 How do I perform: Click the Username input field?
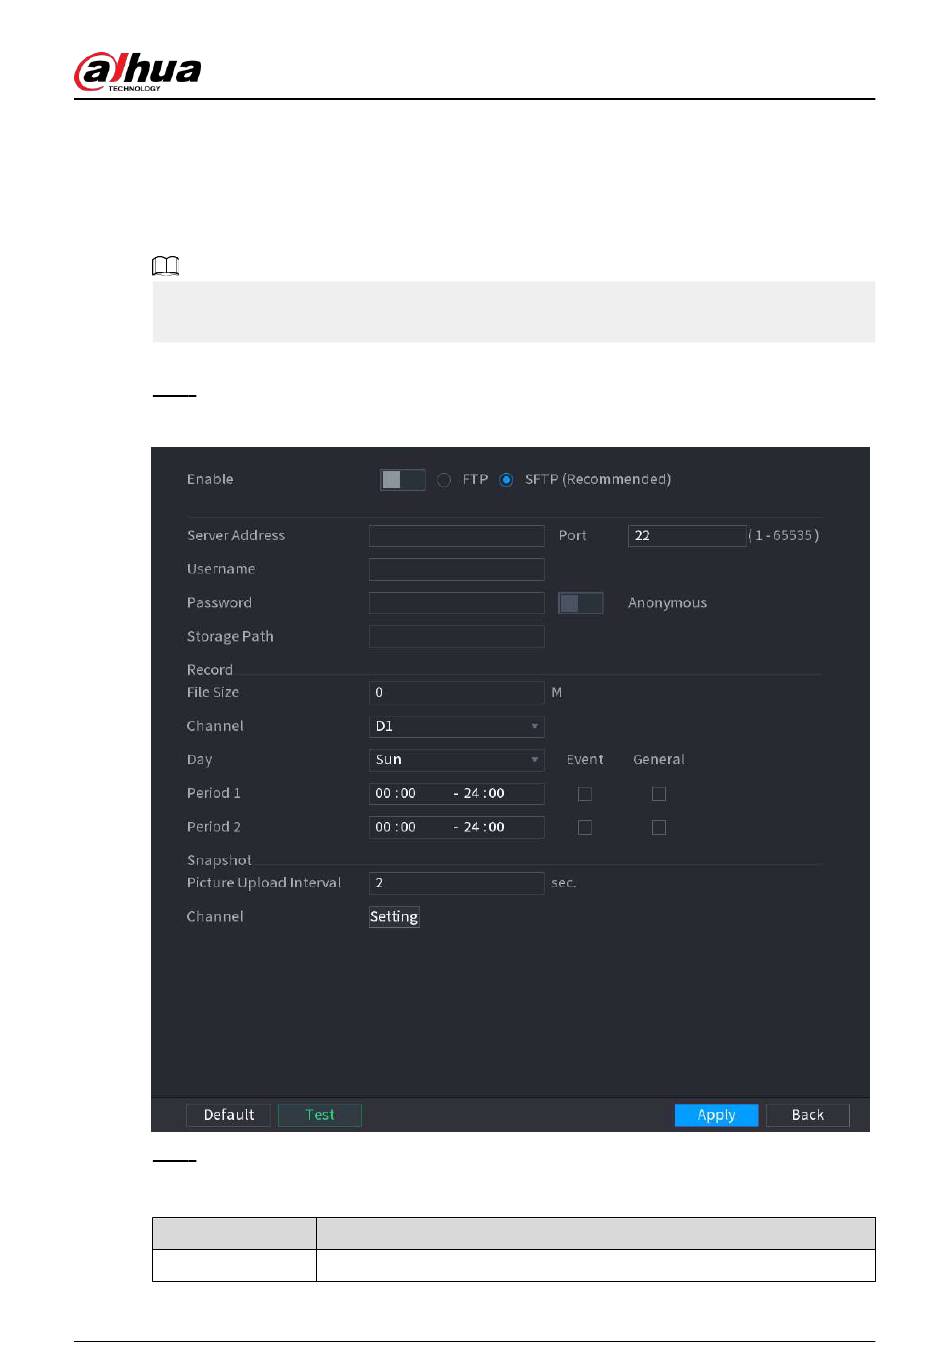(x=457, y=569)
